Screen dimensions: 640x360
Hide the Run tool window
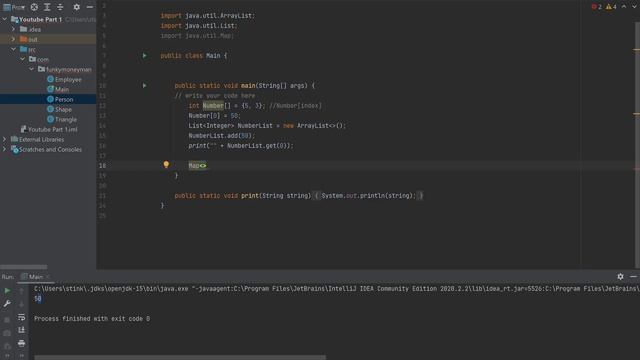pos(633,276)
